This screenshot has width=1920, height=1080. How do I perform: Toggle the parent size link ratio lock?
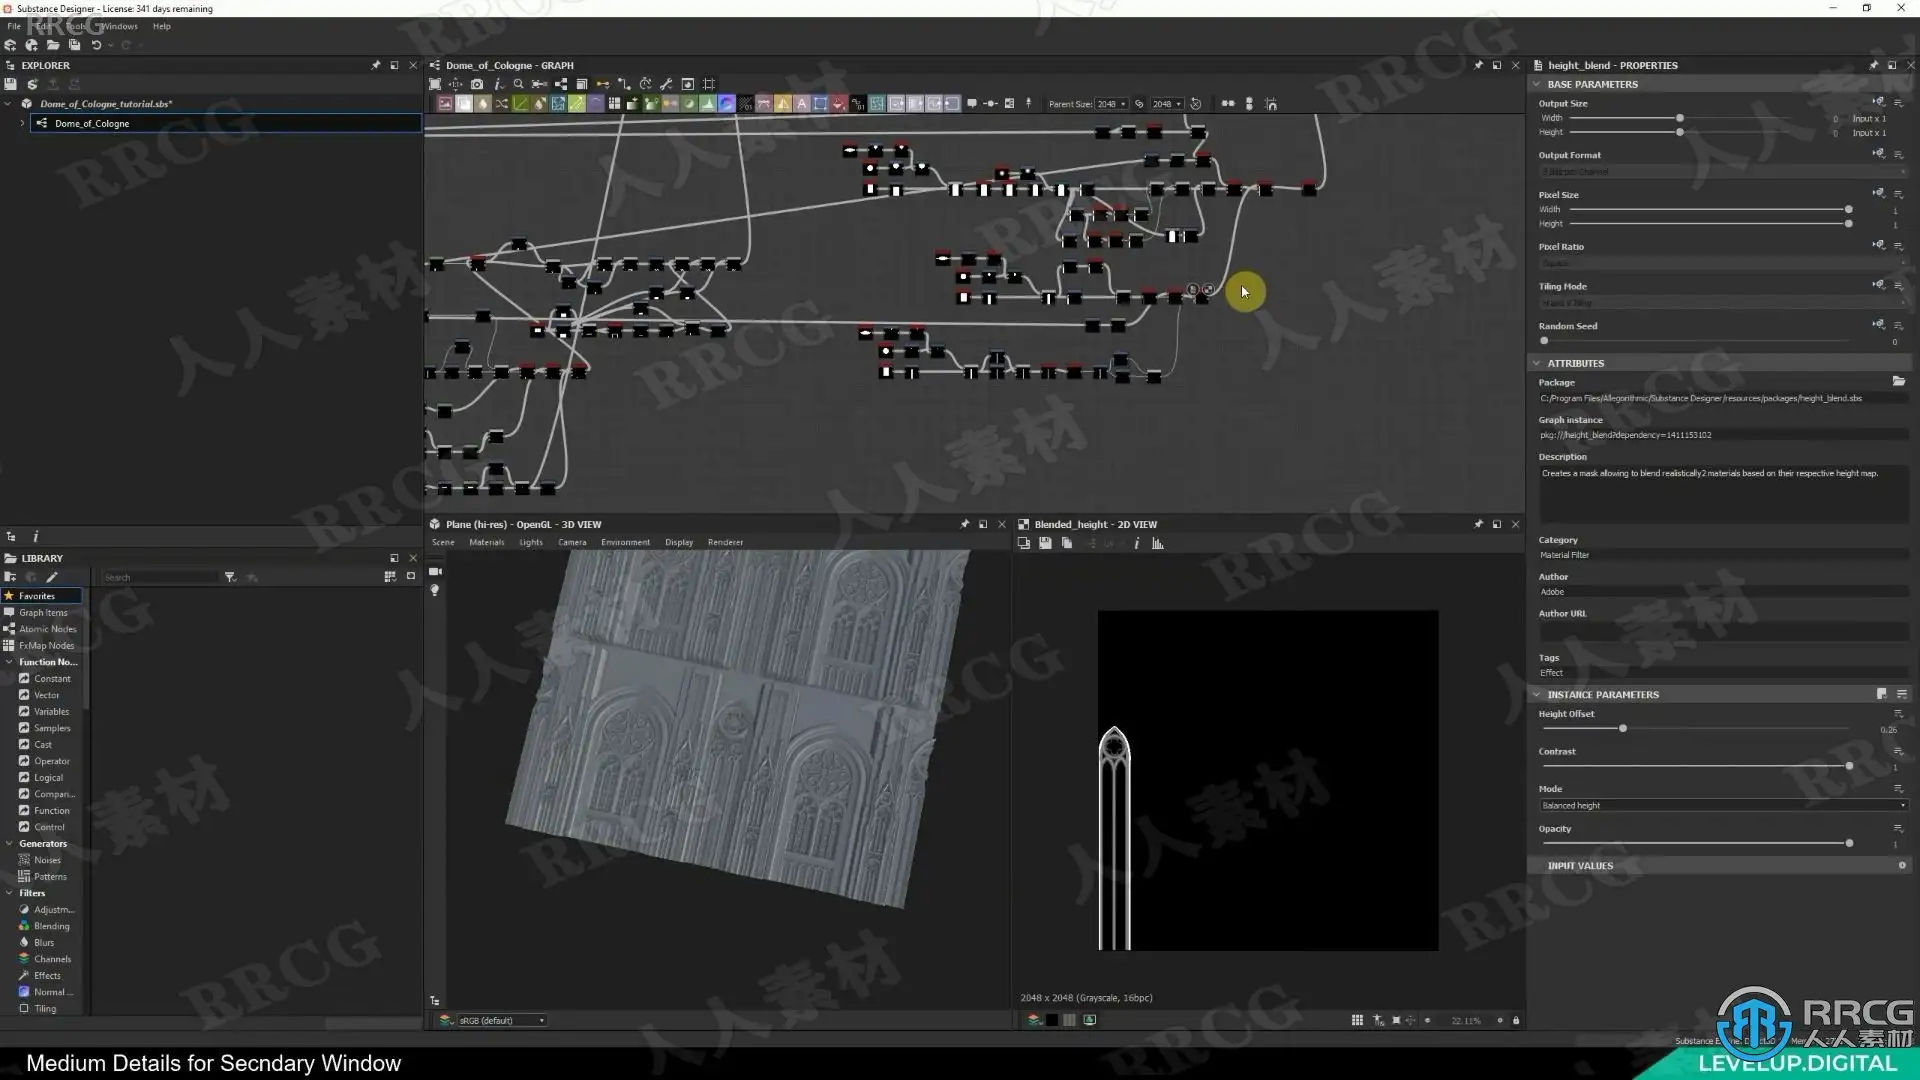tap(1139, 104)
